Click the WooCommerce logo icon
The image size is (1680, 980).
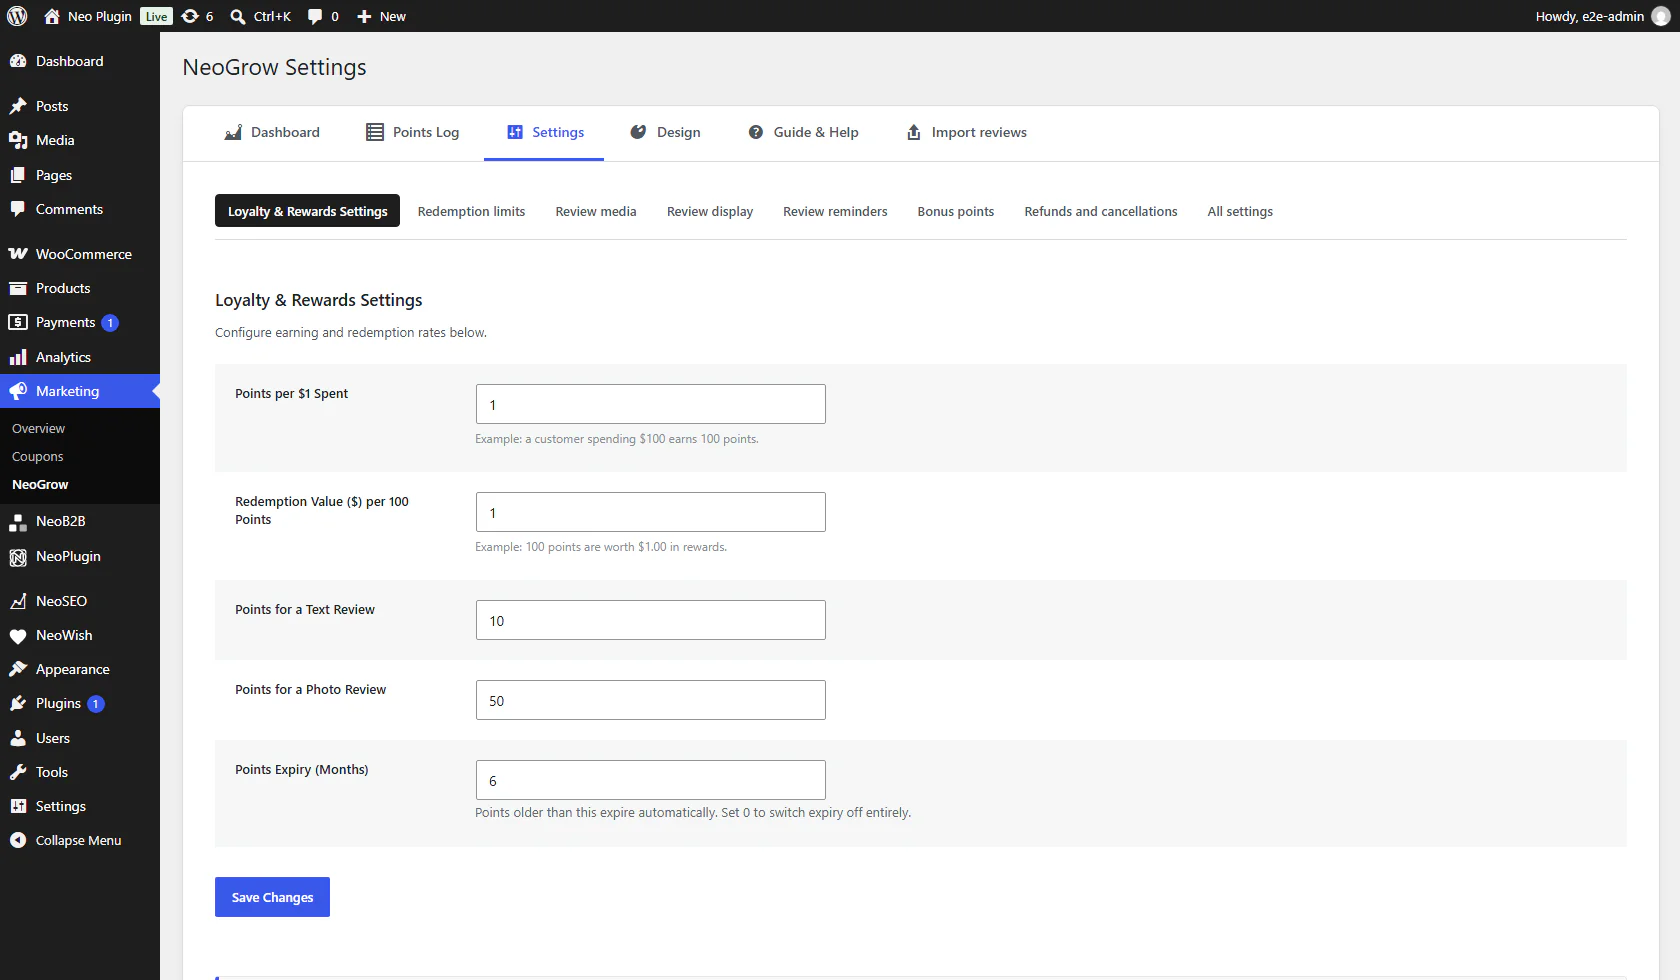(x=18, y=254)
